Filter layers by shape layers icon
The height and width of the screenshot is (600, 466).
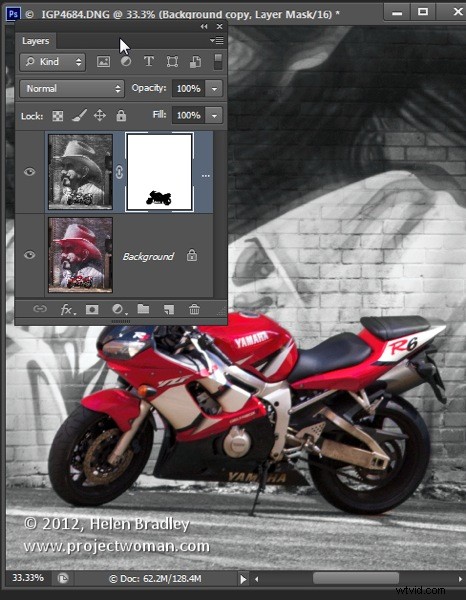pyautogui.click(x=172, y=62)
